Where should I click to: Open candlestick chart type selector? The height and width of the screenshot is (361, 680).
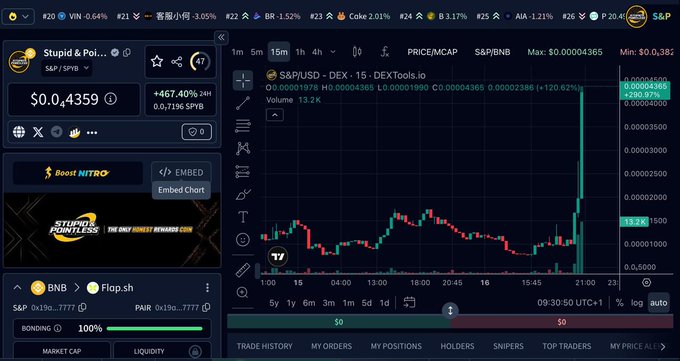point(357,52)
